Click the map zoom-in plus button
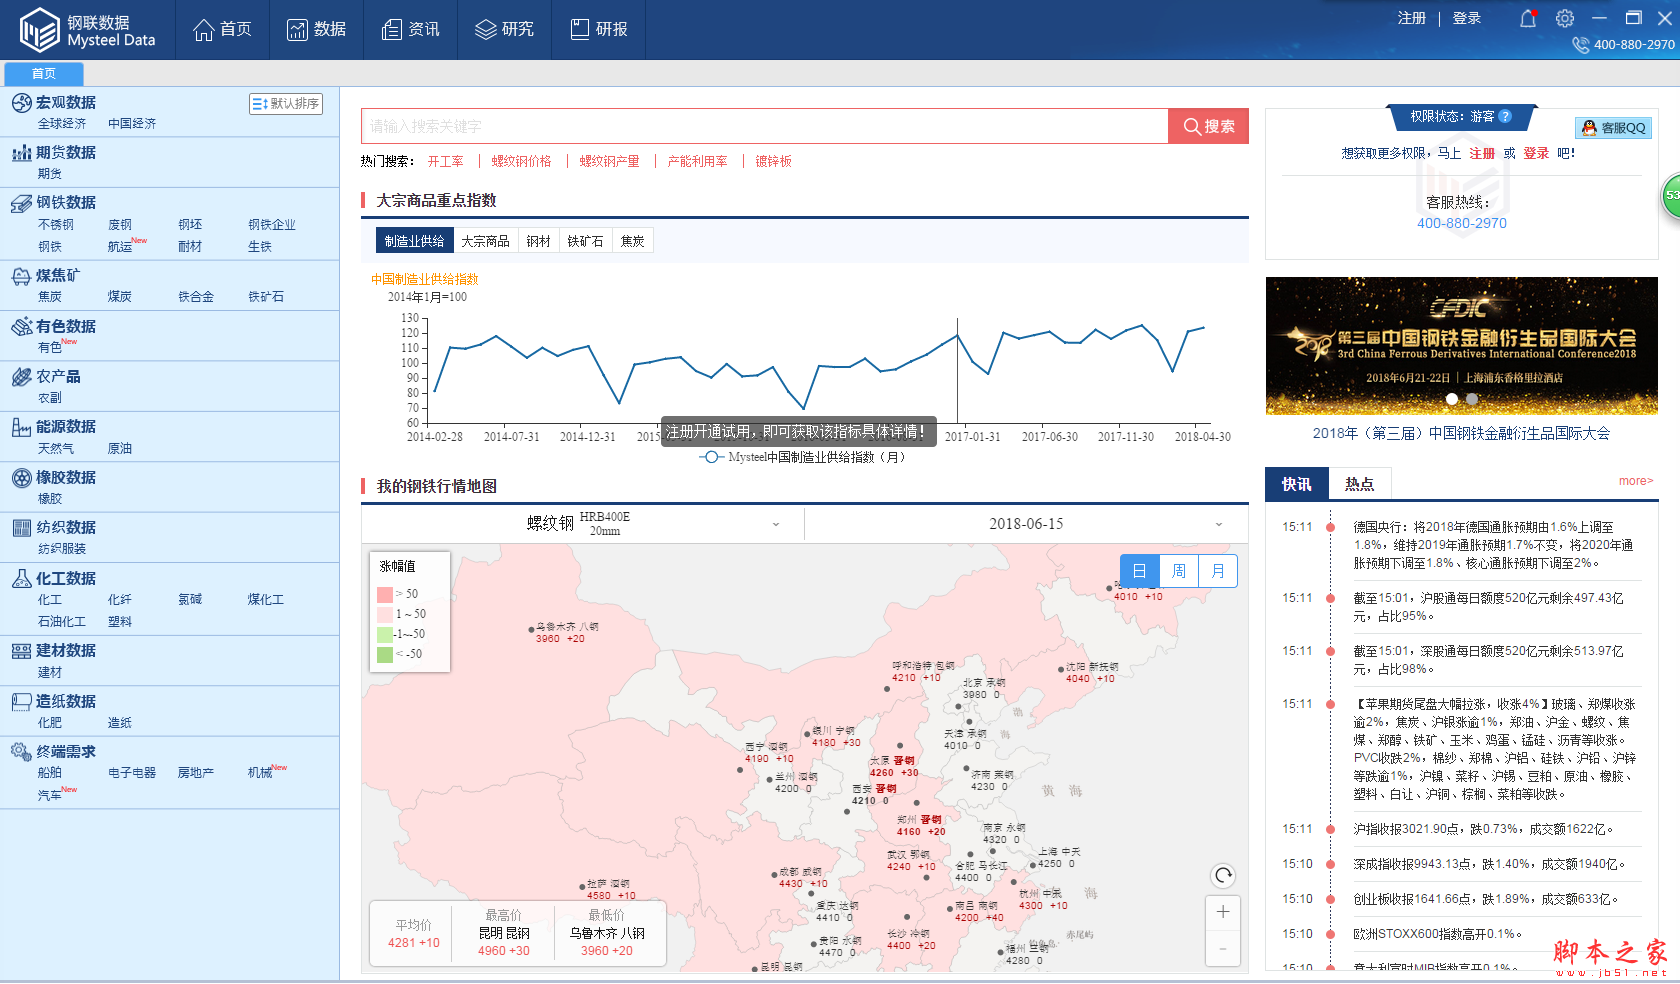The height and width of the screenshot is (984, 1680). point(1223,912)
